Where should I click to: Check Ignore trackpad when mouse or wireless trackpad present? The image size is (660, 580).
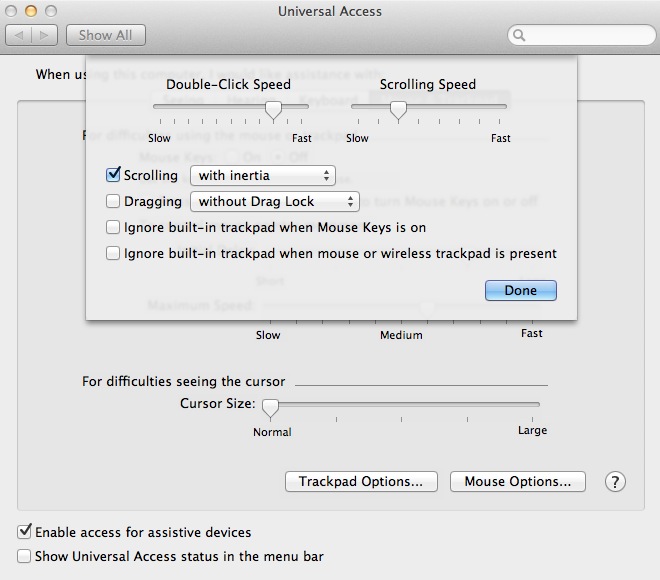[113, 253]
